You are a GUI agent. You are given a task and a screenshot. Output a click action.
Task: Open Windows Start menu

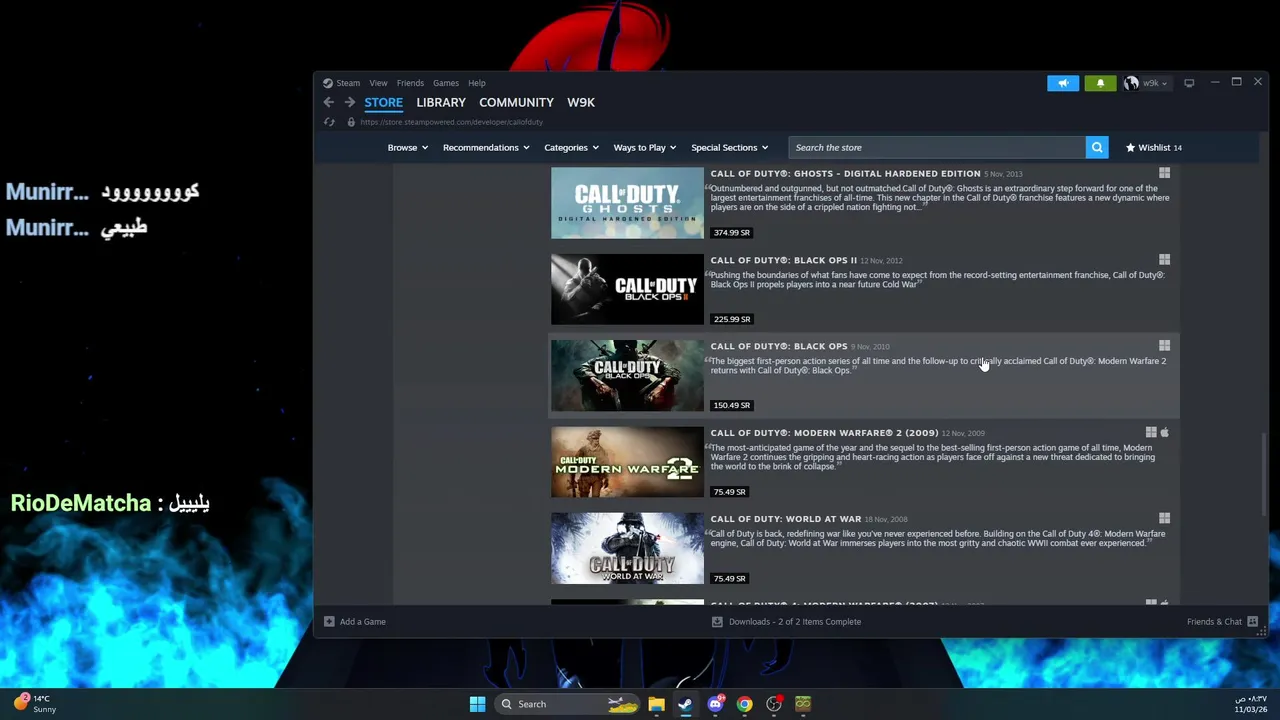click(x=477, y=704)
